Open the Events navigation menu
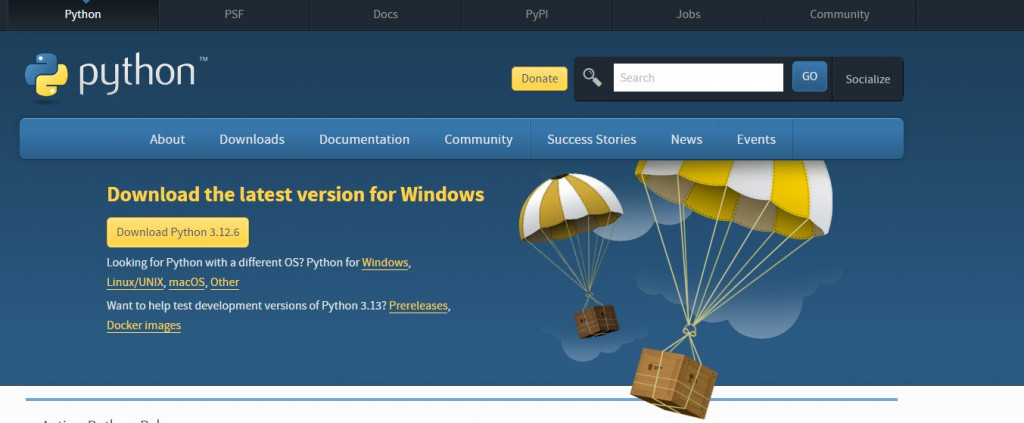This screenshot has height=423, width=1024. pos(756,139)
